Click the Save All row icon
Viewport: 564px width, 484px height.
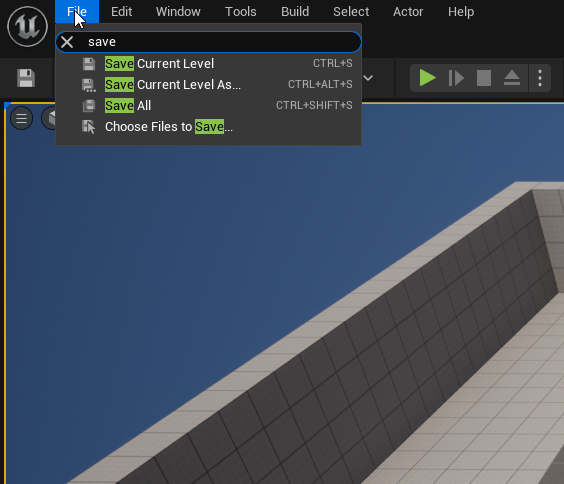point(88,106)
